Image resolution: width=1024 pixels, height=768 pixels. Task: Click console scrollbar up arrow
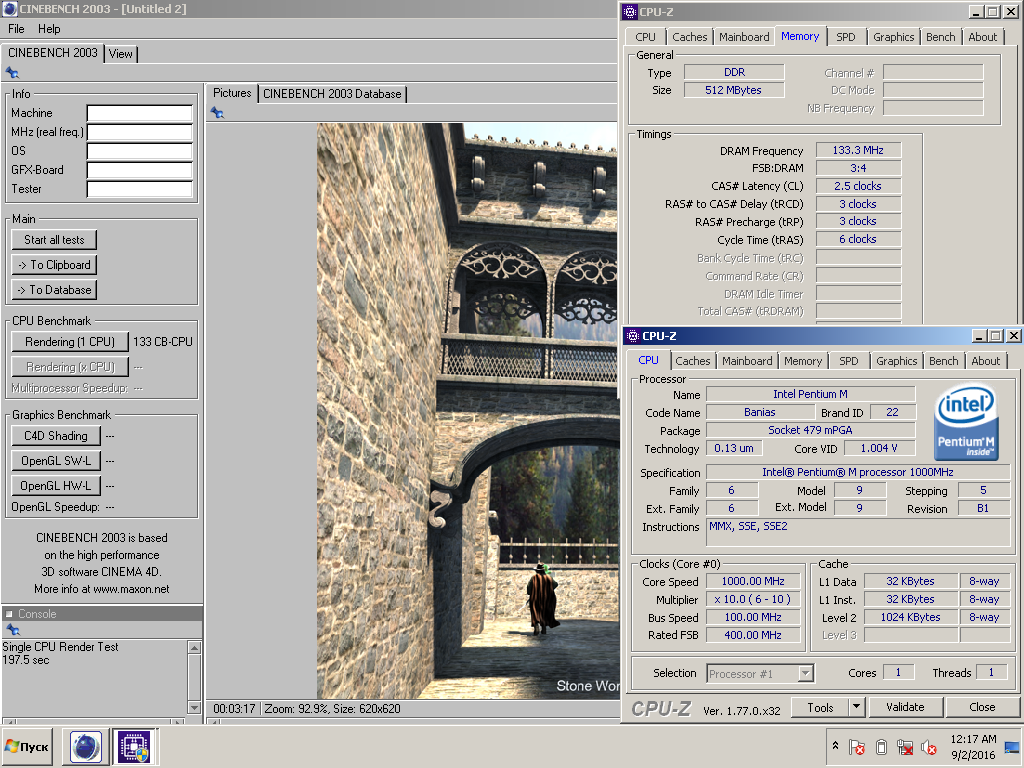click(x=194, y=647)
